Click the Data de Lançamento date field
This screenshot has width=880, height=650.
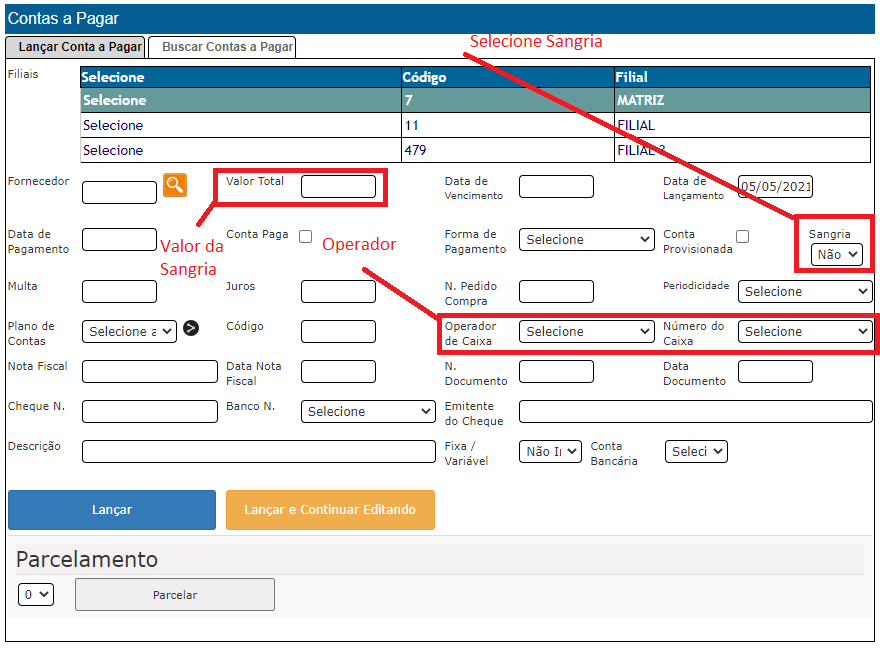pyautogui.click(x=775, y=186)
